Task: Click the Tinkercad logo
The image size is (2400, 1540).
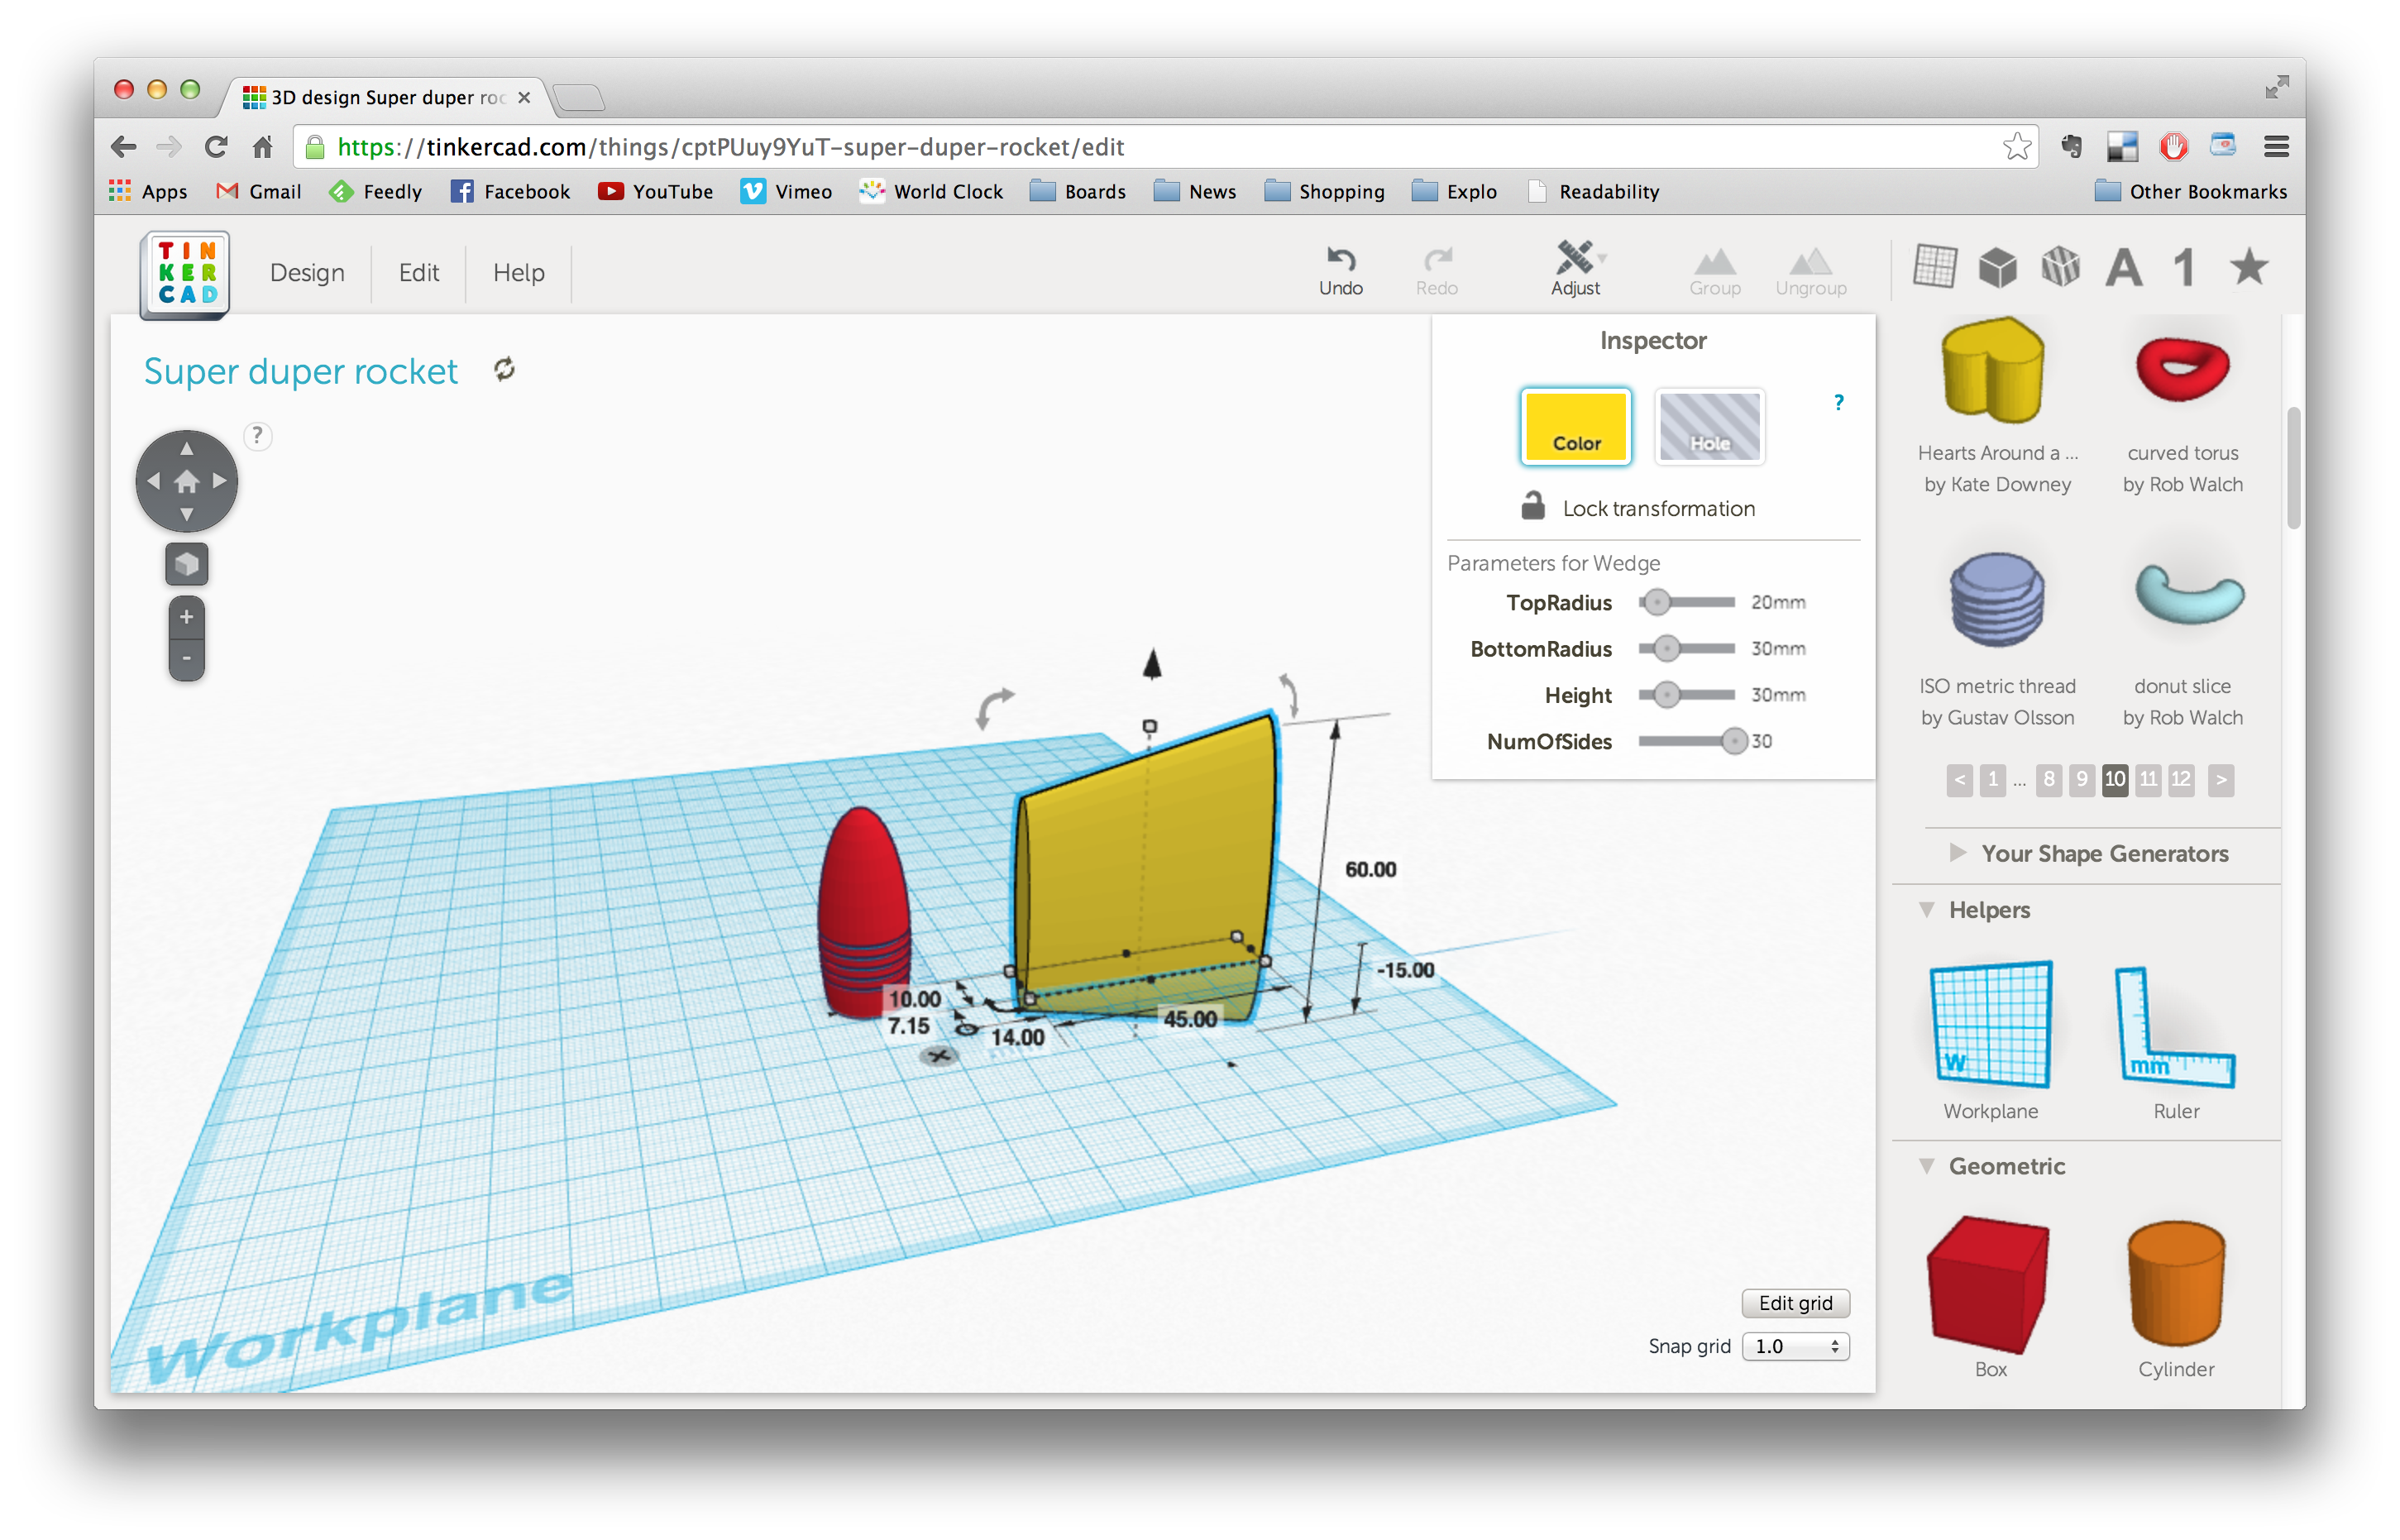Action: [x=186, y=273]
